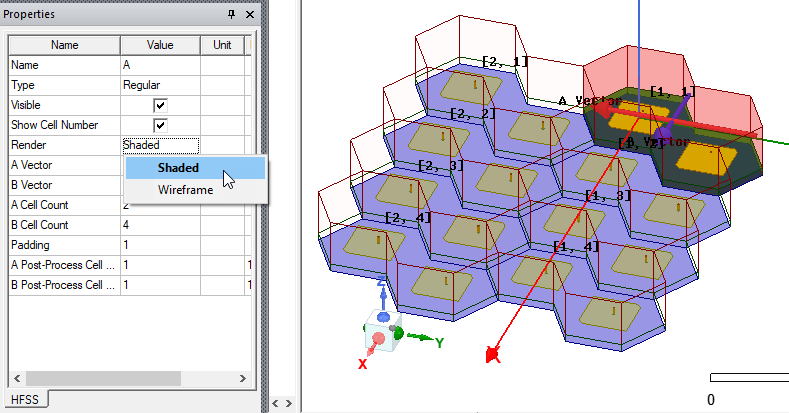Viewport: 789px width, 413px height.
Task: Open the Render value dropdown
Action: point(161,145)
